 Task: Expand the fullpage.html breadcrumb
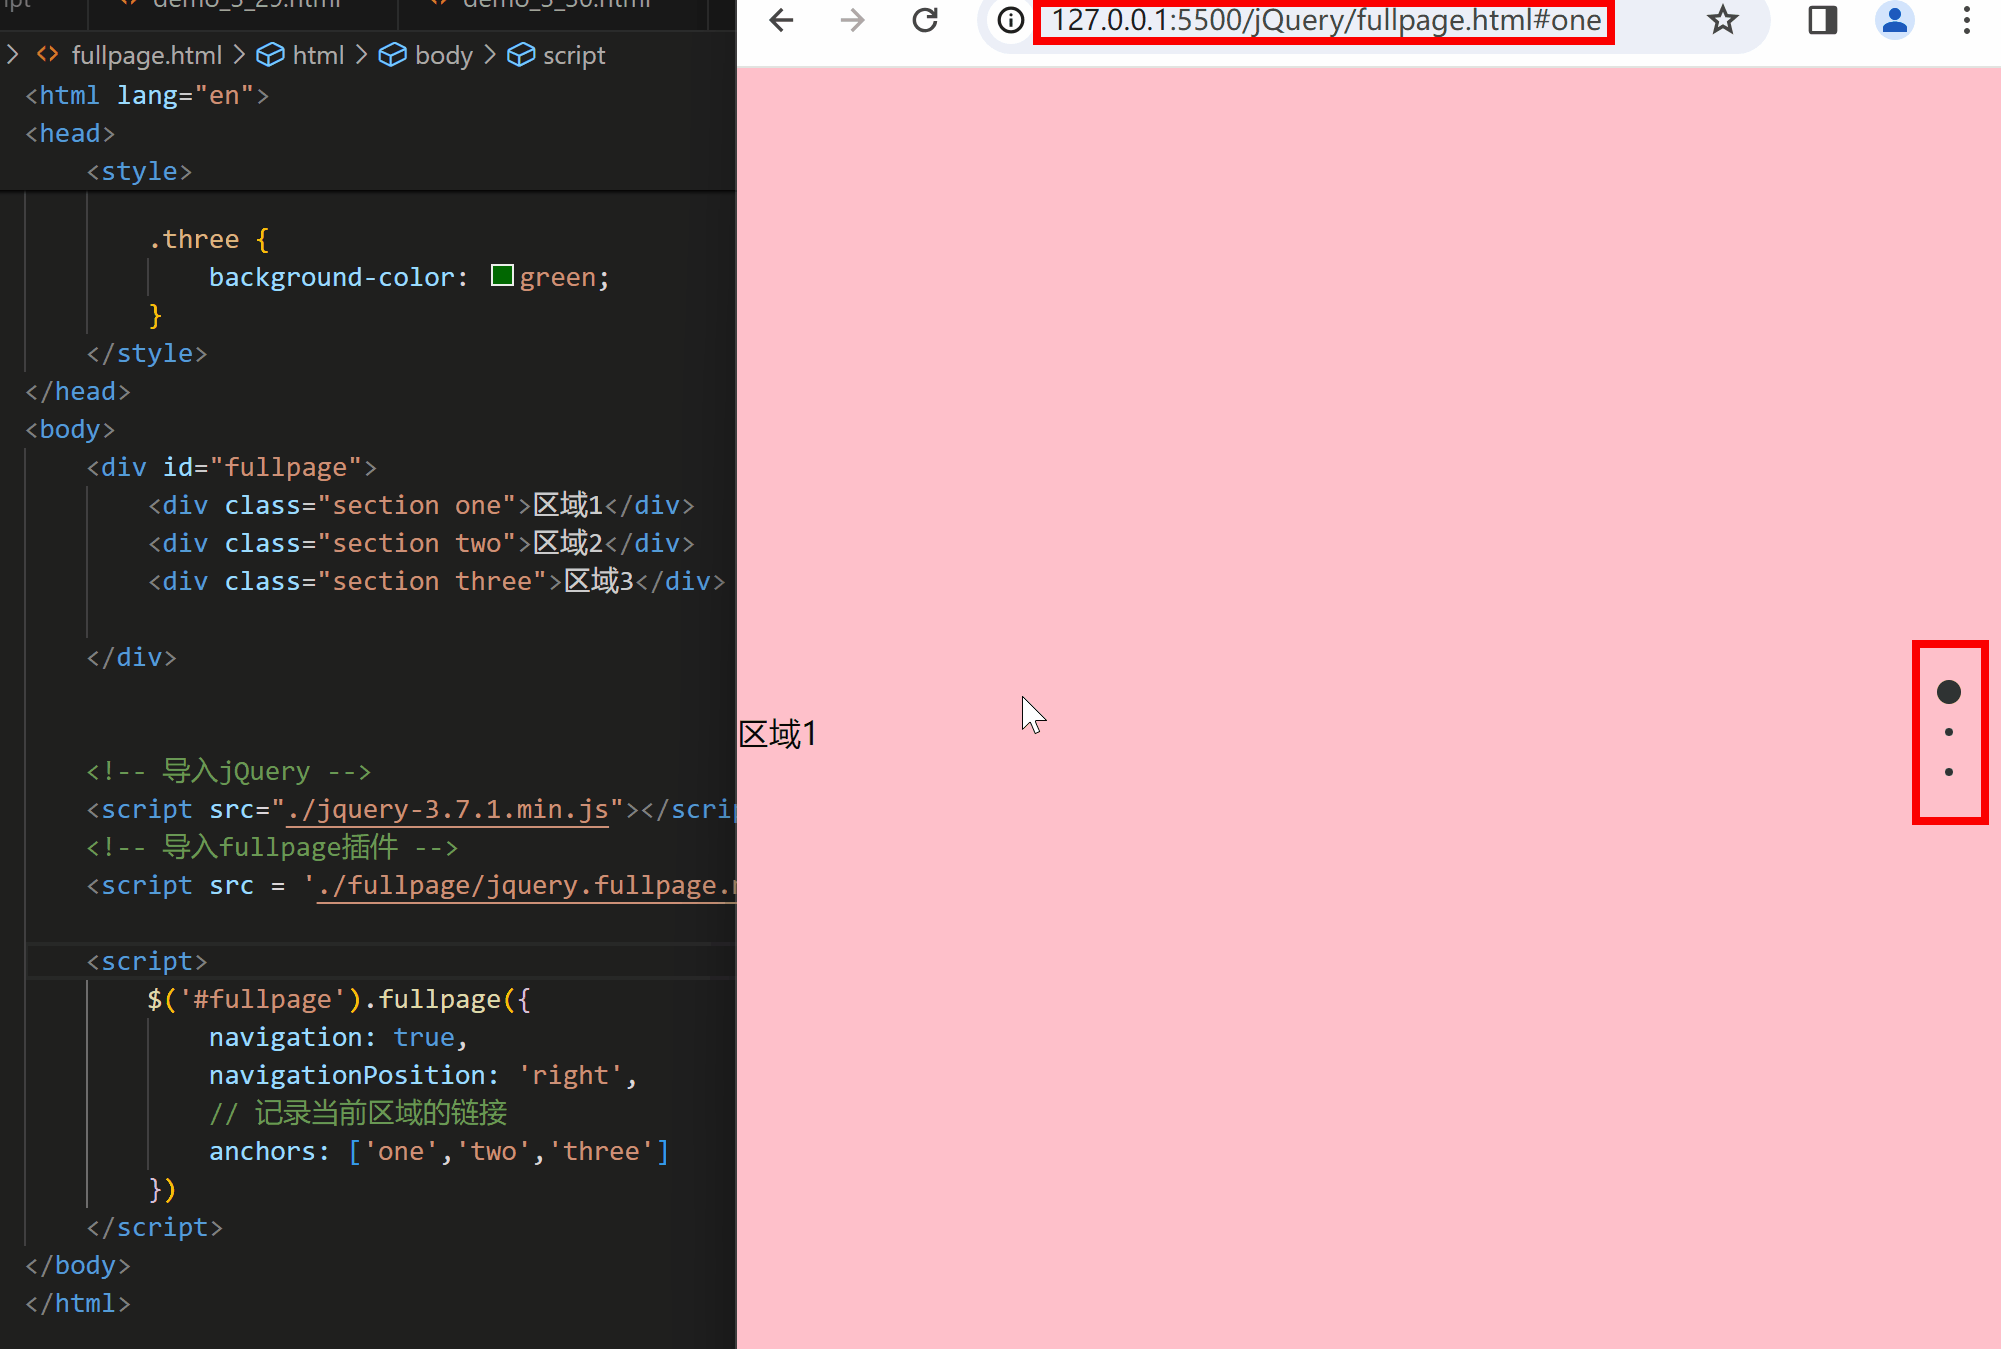pos(146,56)
